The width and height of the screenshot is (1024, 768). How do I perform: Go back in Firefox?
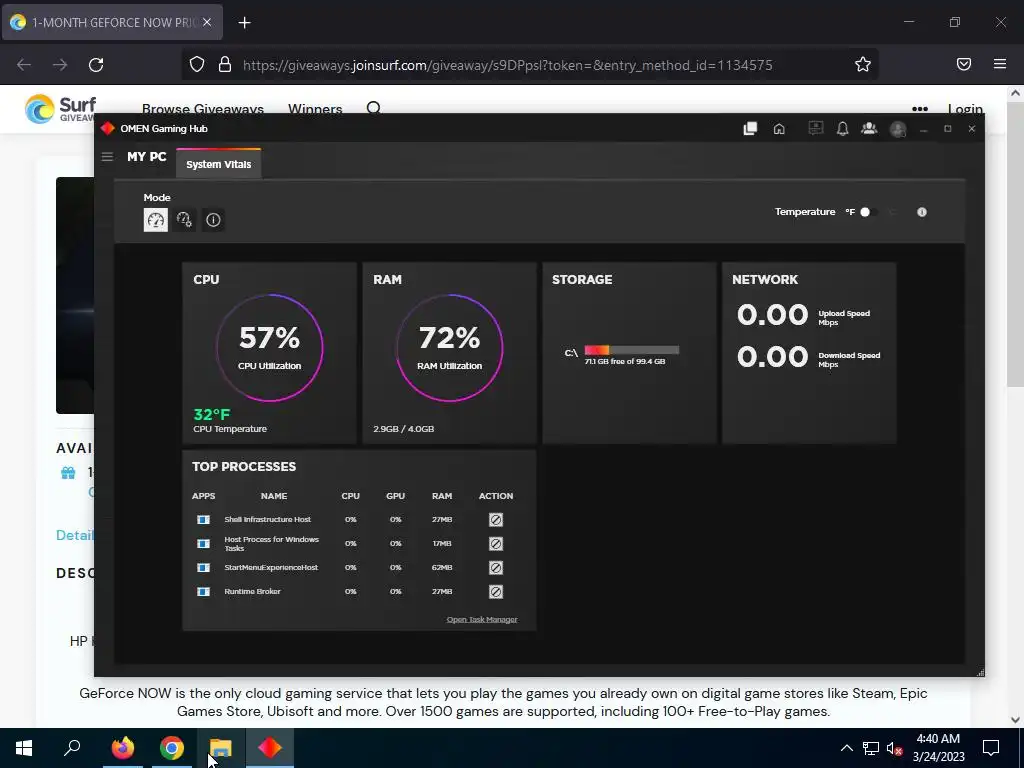(24, 65)
